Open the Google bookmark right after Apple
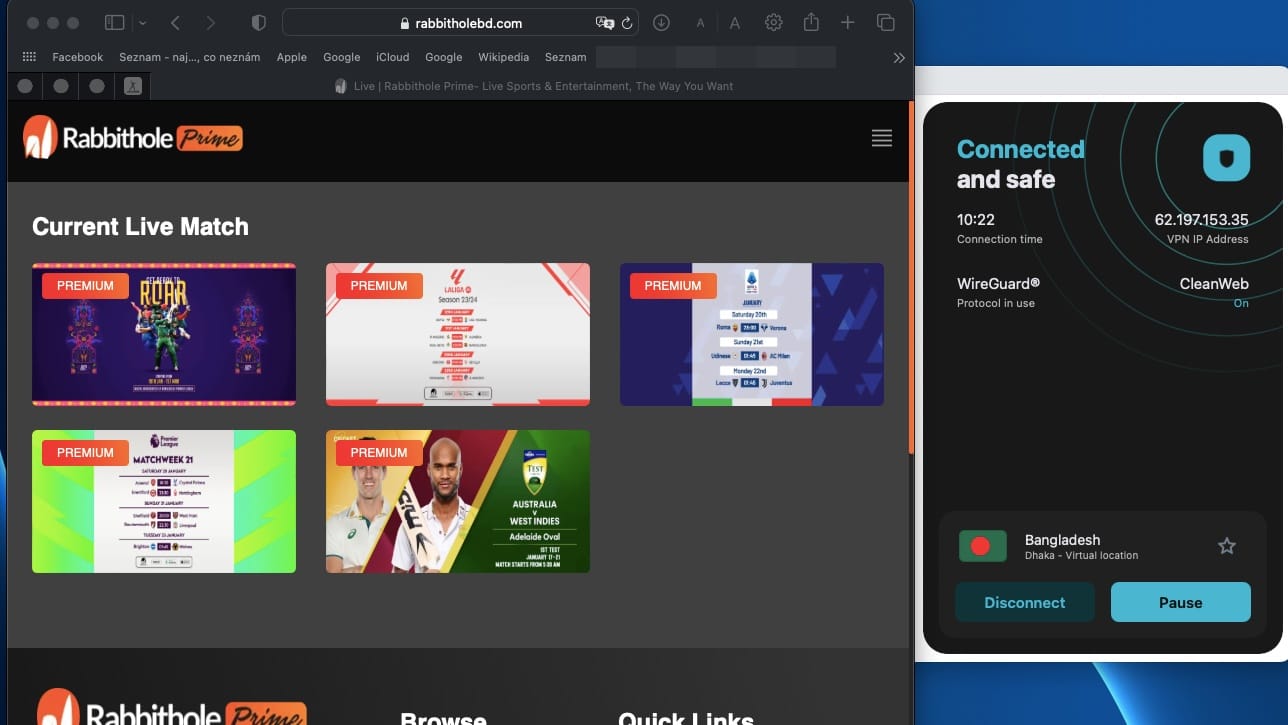 point(342,57)
